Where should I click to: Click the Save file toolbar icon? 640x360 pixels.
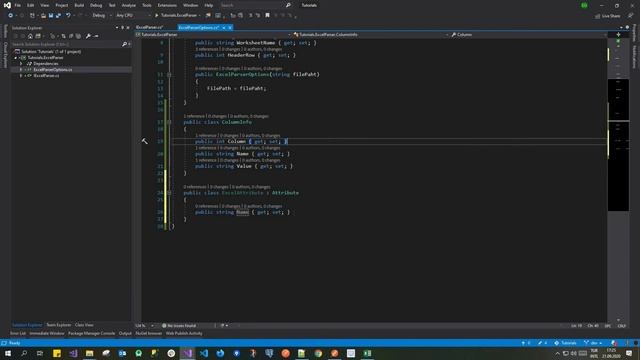51,16
